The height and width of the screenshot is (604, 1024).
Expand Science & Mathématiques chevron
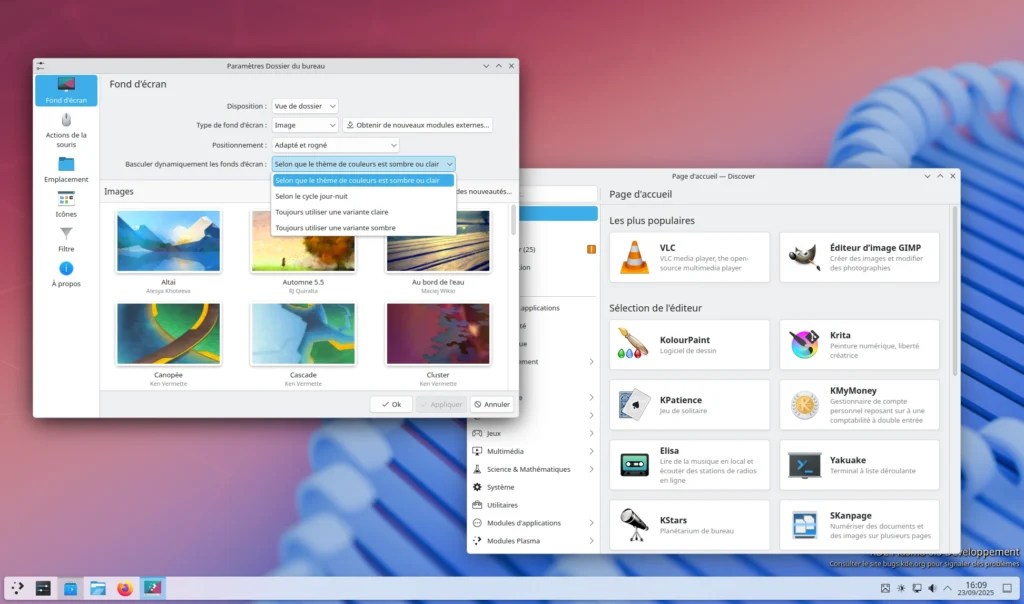click(x=592, y=469)
